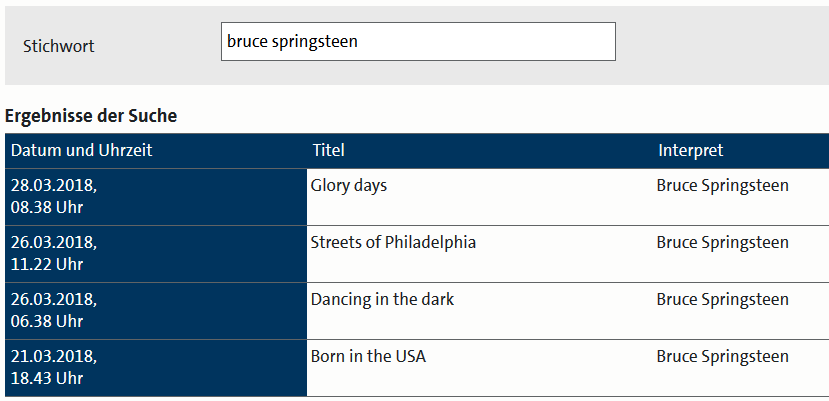Open the Streets of Philadelphia entry

coord(393,243)
